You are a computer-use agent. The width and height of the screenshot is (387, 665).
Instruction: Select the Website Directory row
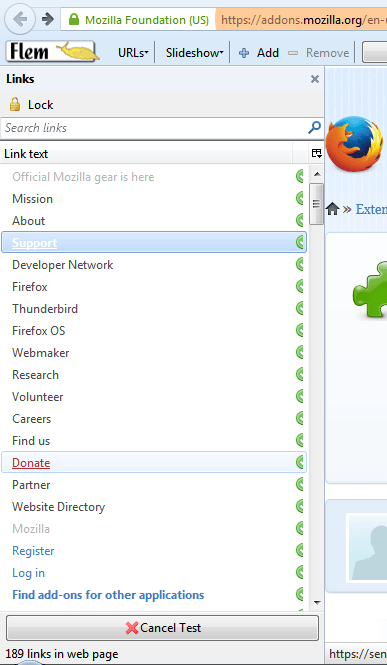(154, 507)
